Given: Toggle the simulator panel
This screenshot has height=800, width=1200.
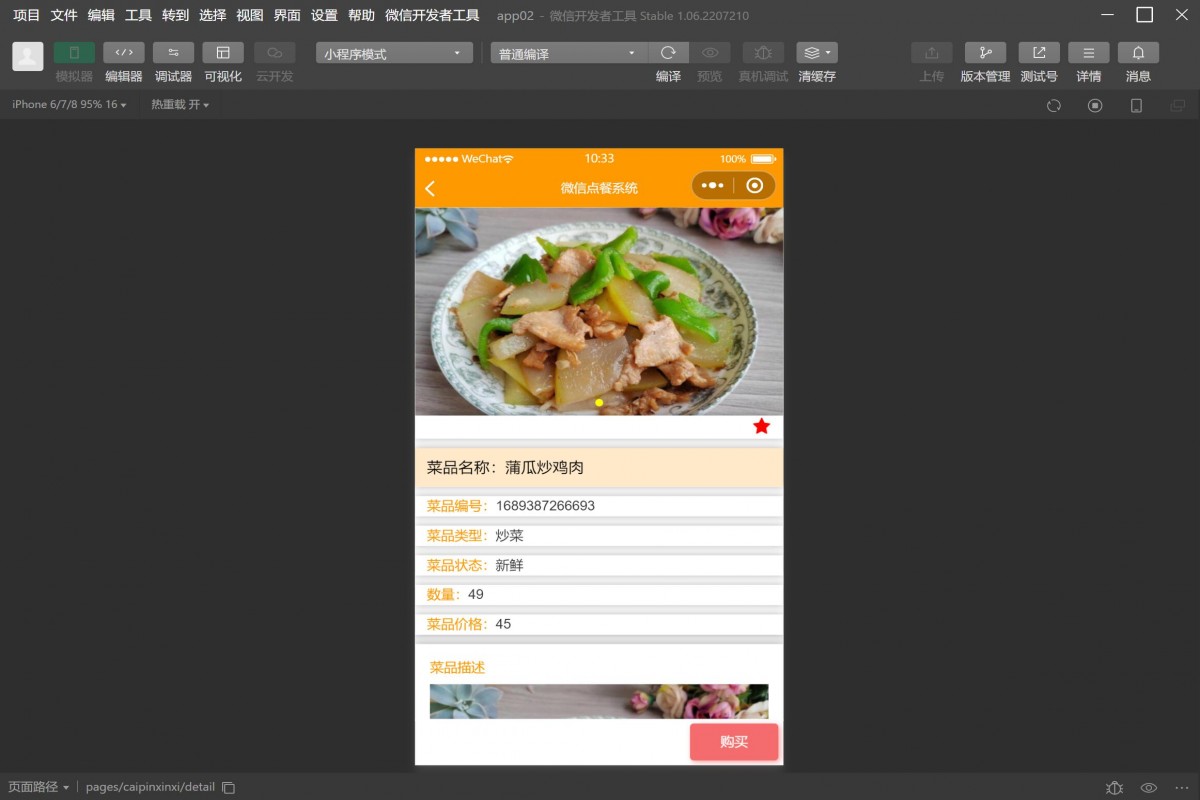Looking at the screenshot, I should (x=74, y=53).
